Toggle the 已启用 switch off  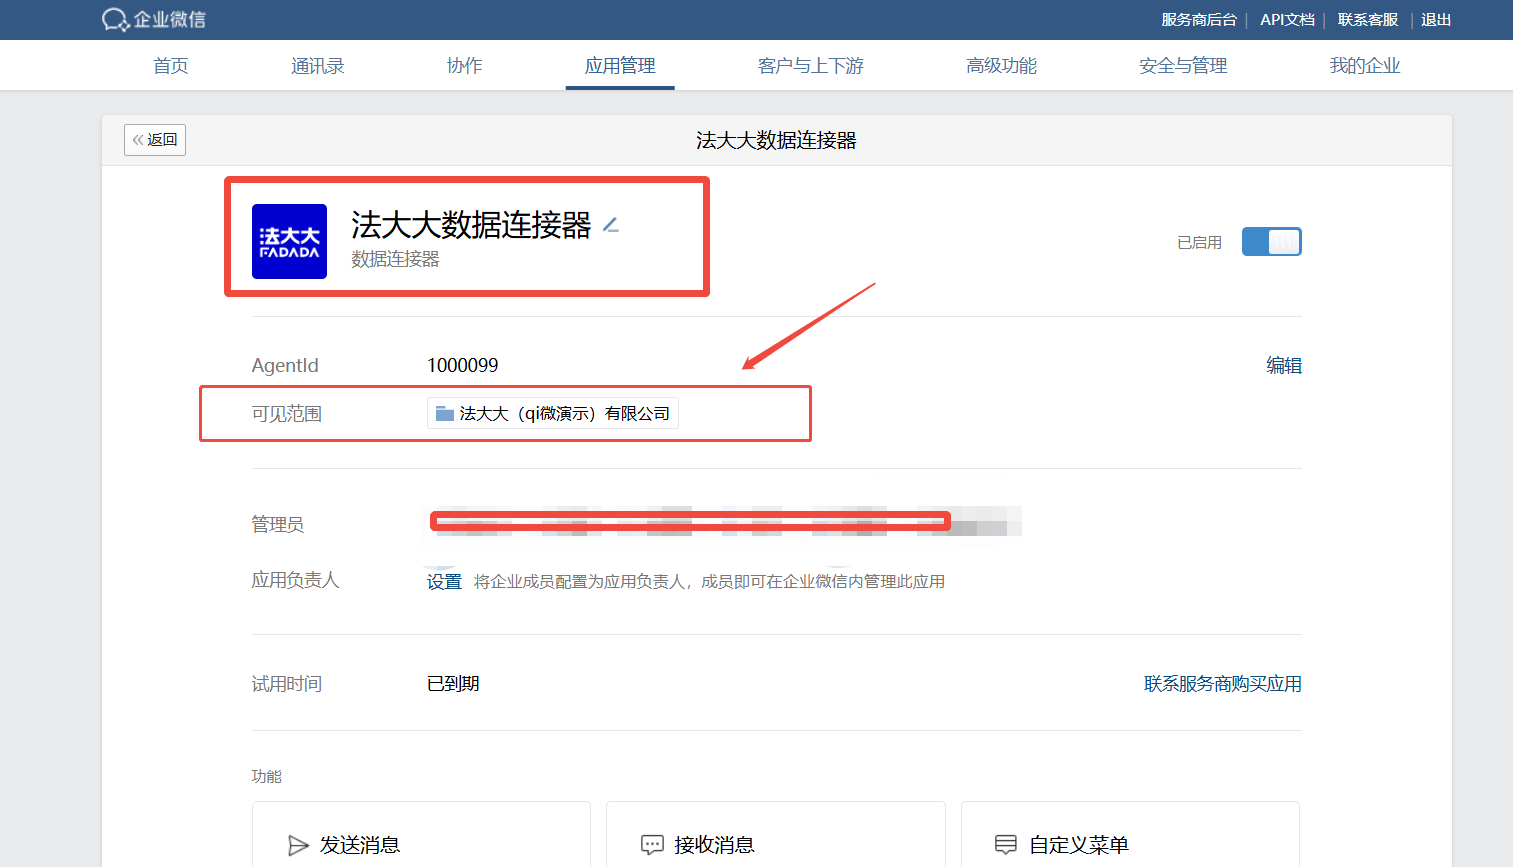pos(1271,241)
